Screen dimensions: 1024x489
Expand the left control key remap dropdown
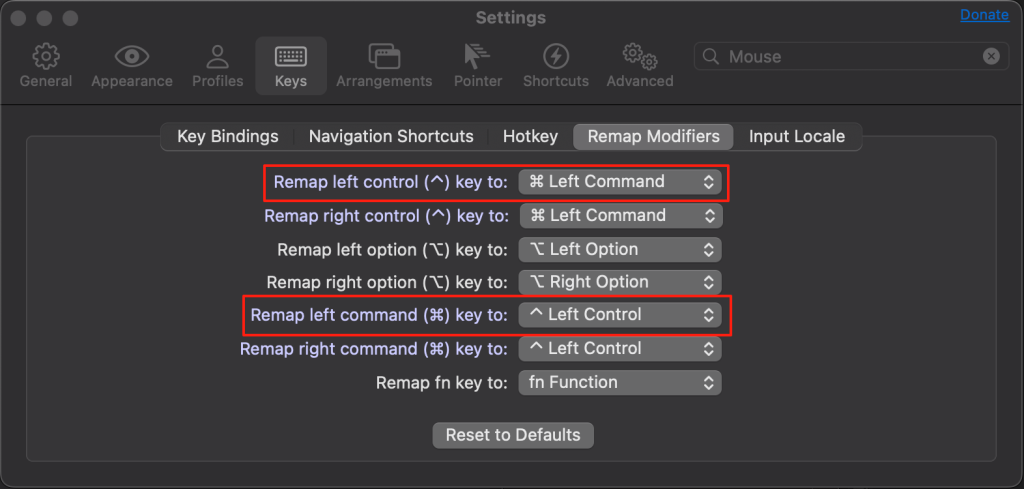pos(620,182)
